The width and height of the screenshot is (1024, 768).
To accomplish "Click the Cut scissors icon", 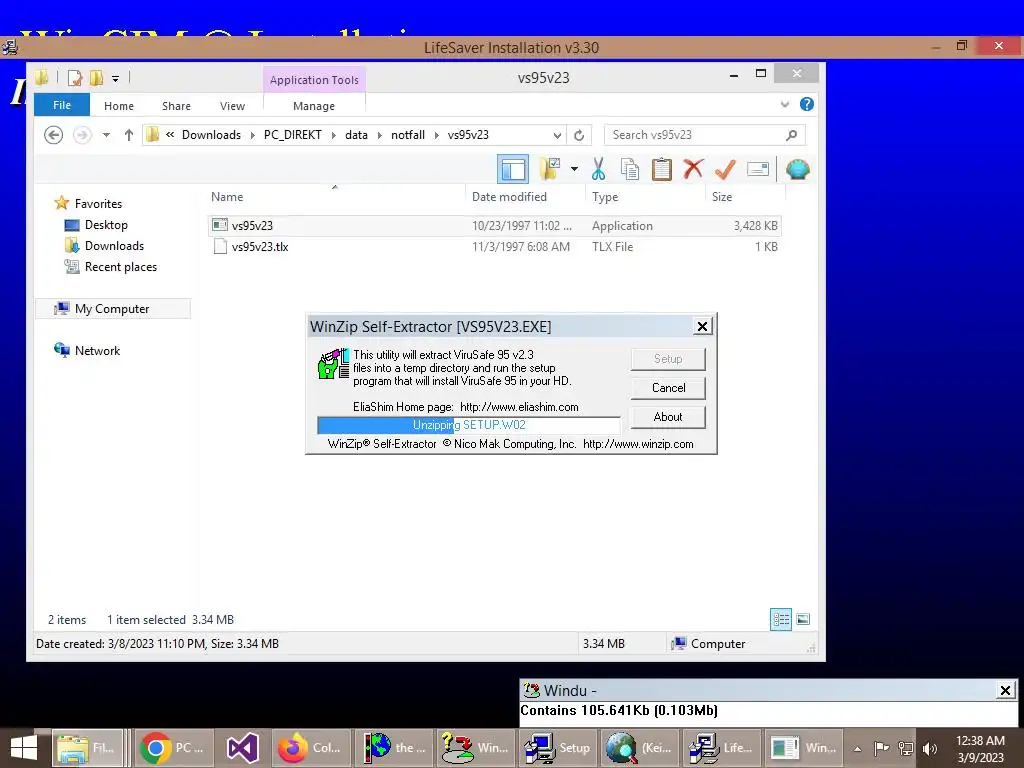I will [598, 169].
